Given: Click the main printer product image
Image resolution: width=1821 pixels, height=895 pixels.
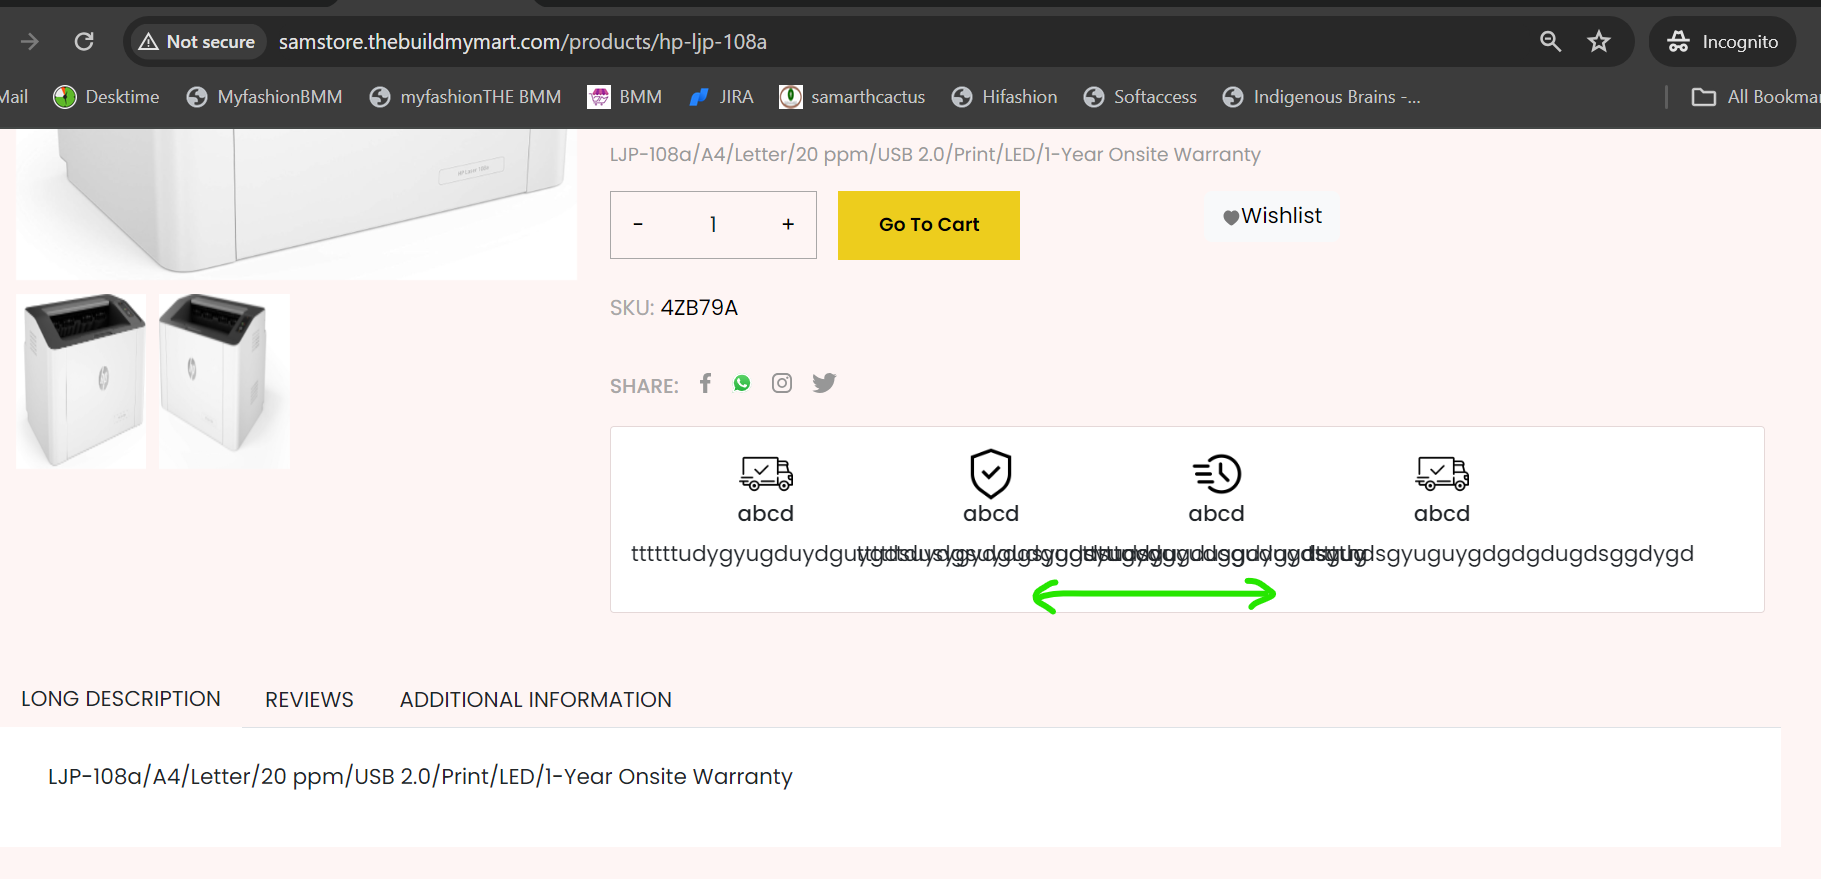Looking at the screenshot, I should tap(296, 204).
